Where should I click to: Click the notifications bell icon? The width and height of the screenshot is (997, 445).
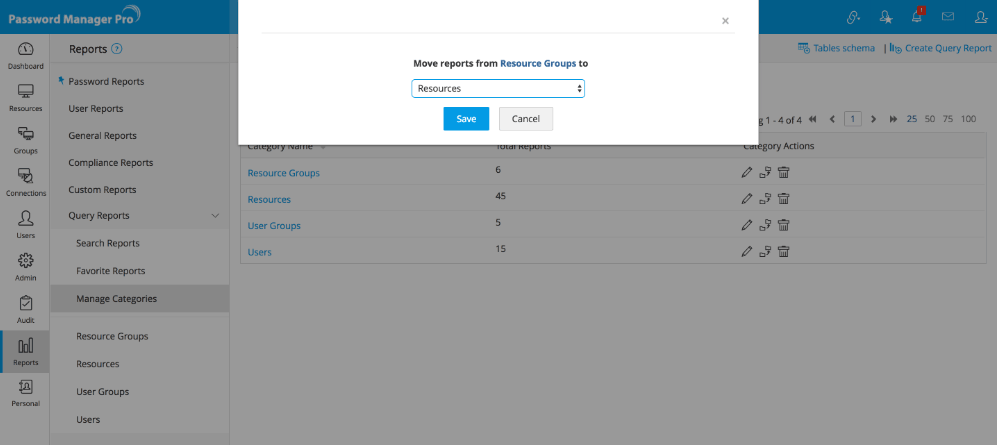[916, 16]
